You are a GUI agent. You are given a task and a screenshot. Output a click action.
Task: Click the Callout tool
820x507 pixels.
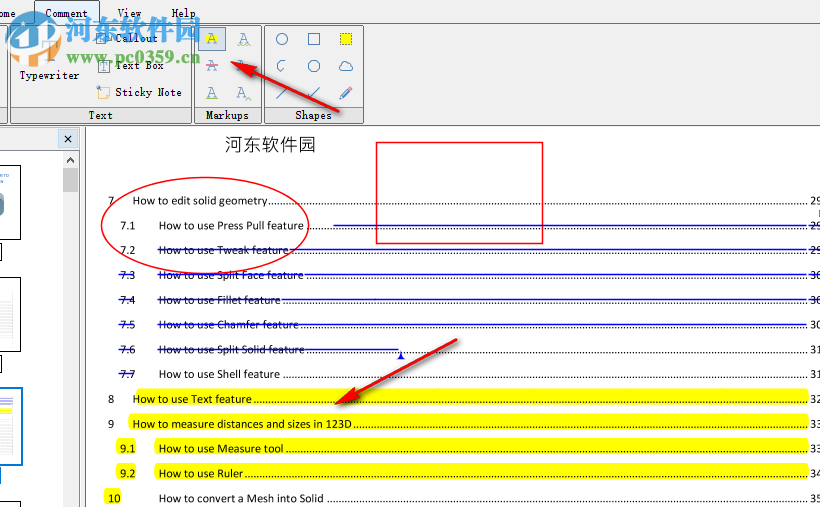(x=128, y=38)
